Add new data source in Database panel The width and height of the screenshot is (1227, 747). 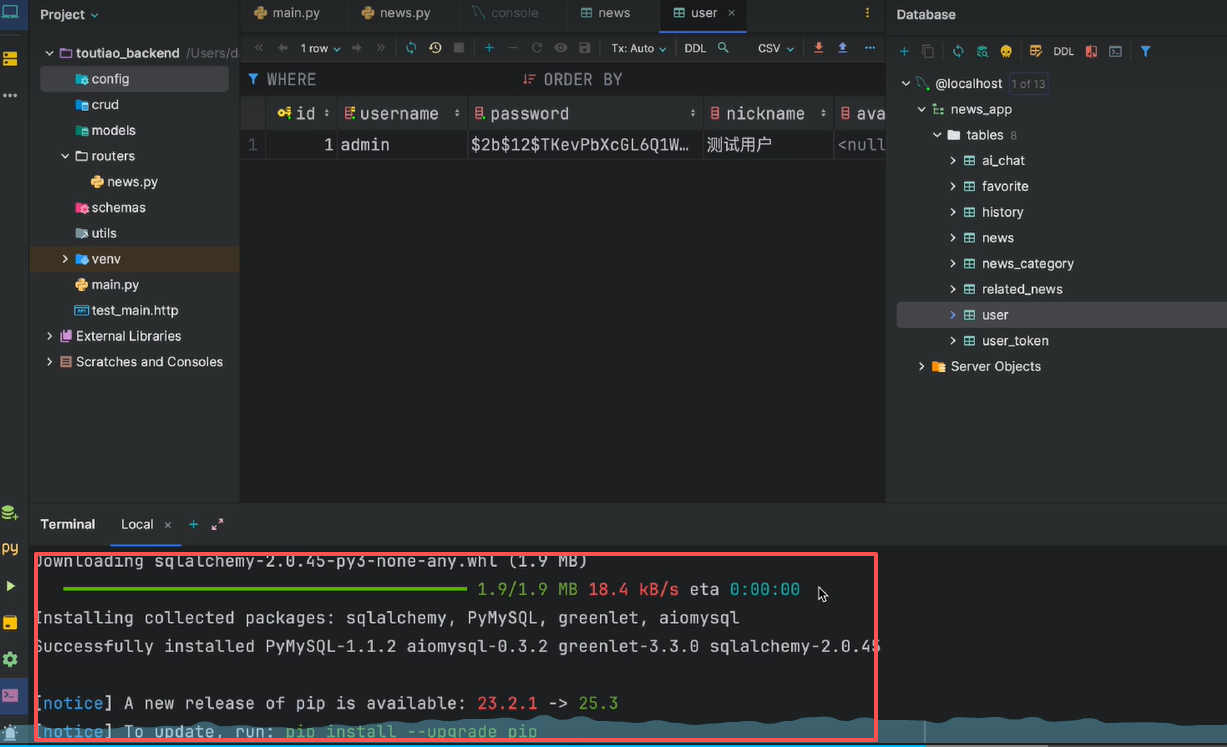(904, 51)
